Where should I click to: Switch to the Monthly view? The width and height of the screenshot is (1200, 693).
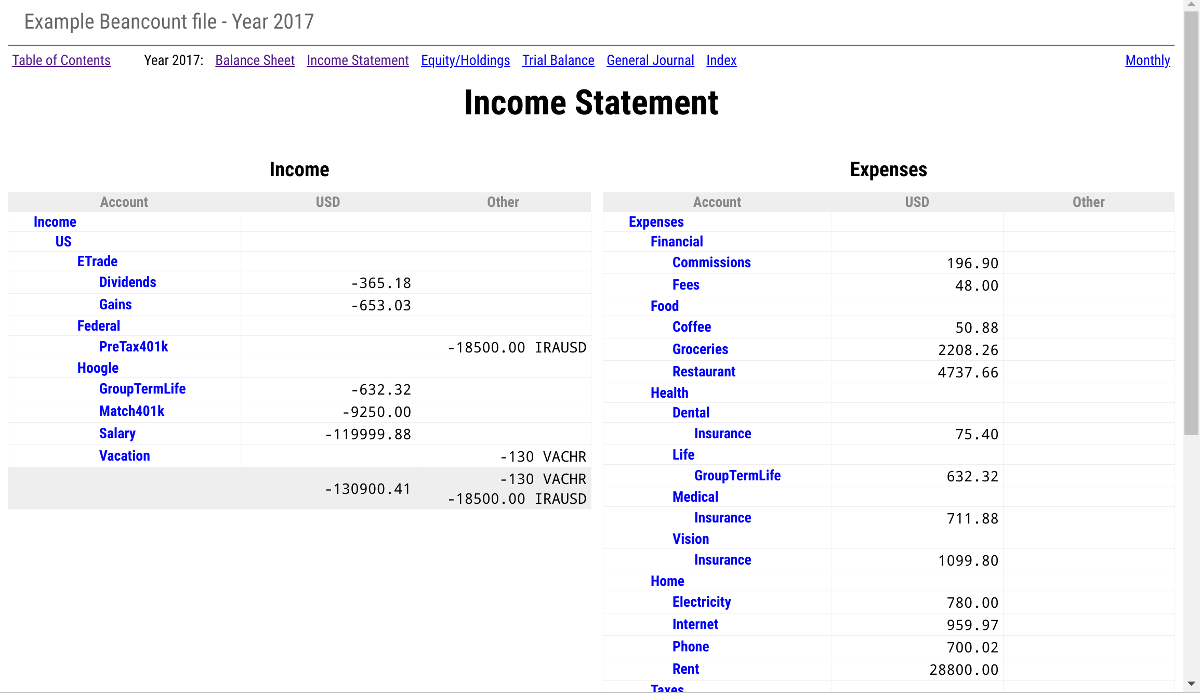click(x=1147, y=60)
